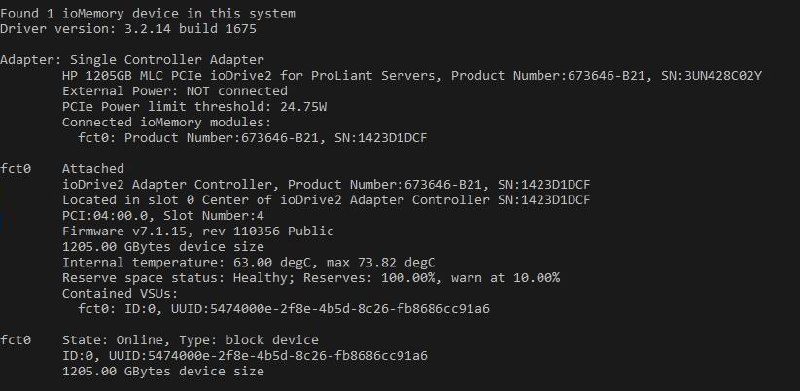Click the last "1205.00 GBytes device size" line
Screen dimensions: 800x391
point(163,371)
